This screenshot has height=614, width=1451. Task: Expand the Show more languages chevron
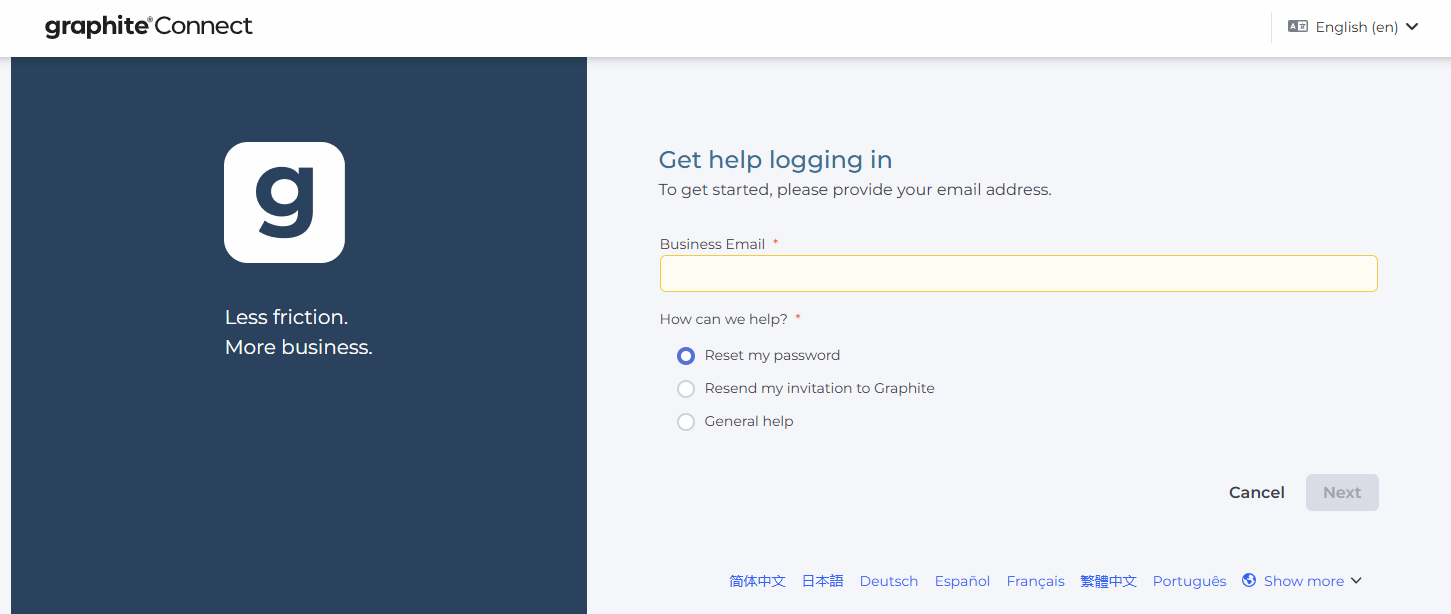click(x=1356, y=581)
